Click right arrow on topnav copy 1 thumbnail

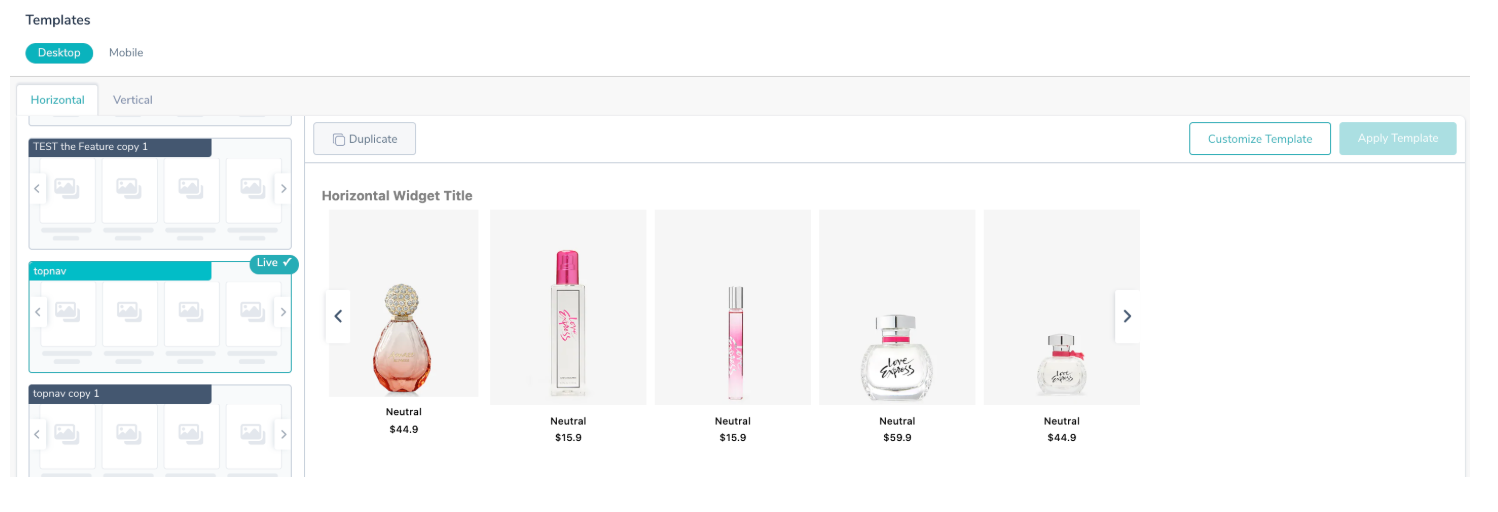(283, 434)
